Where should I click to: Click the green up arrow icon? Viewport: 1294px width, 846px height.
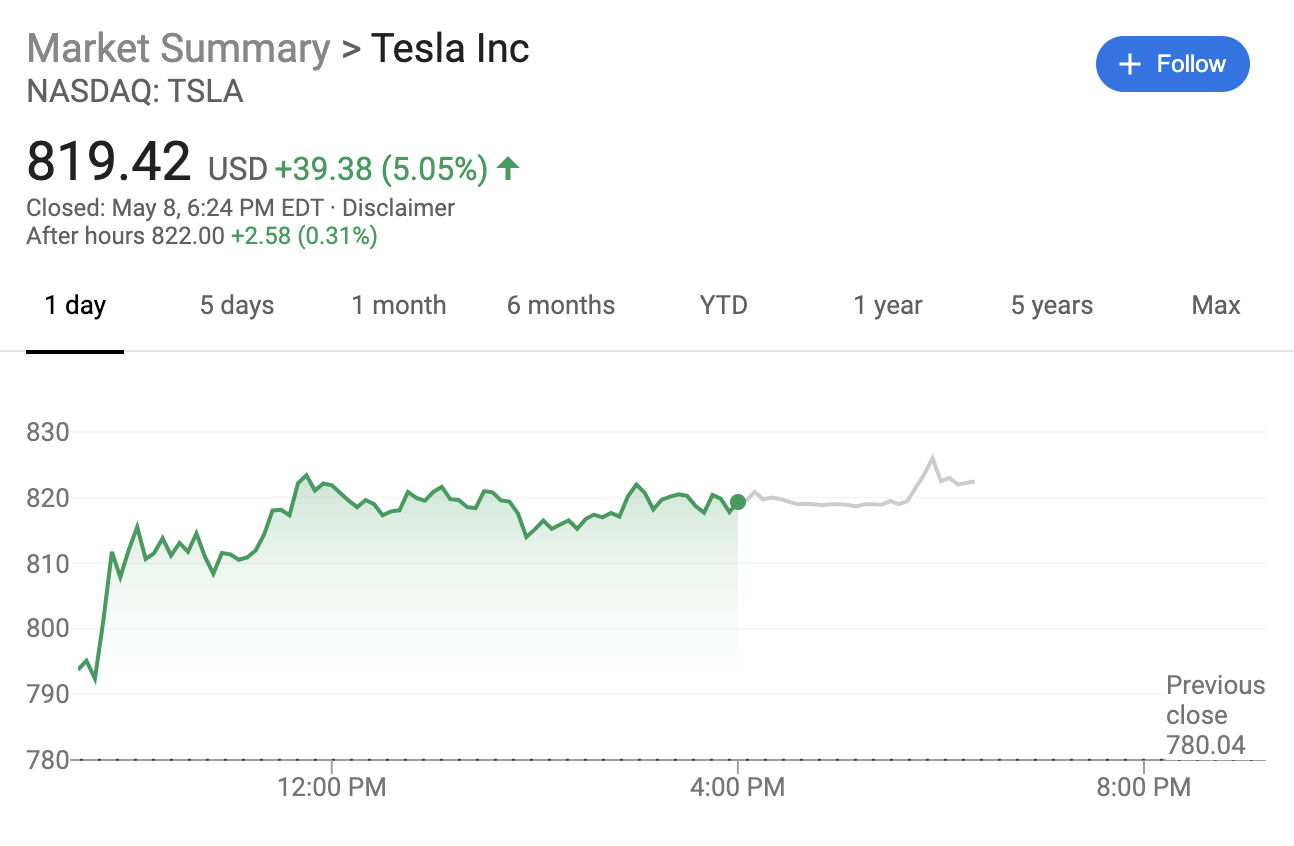pyautogui.click(x=508, y=168)
